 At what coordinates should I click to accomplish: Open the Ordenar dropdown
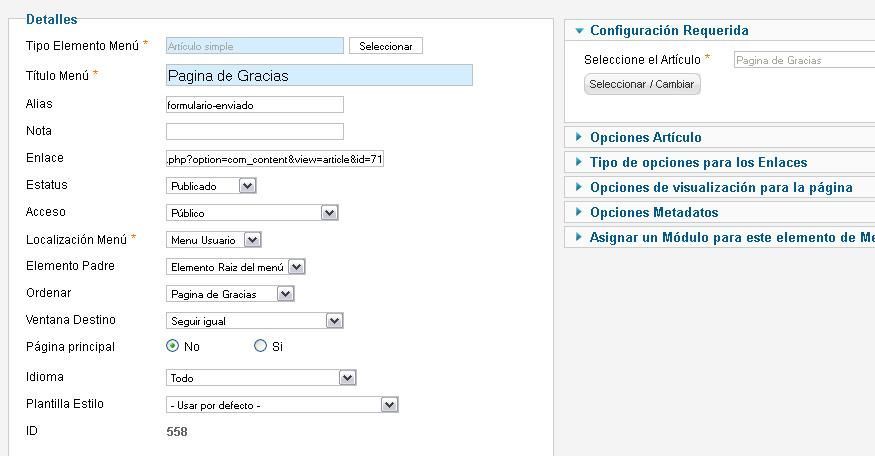(x=230, y=294)
